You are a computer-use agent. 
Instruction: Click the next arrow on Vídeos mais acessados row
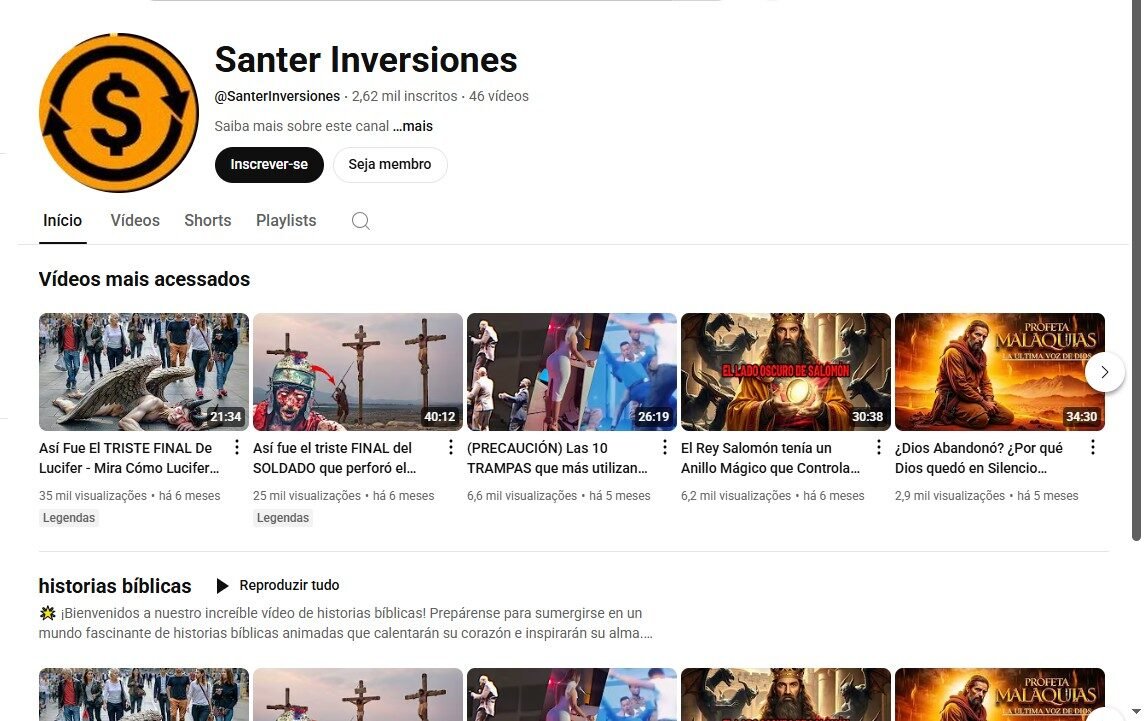pyautogui.click(x=1104, y=371)
